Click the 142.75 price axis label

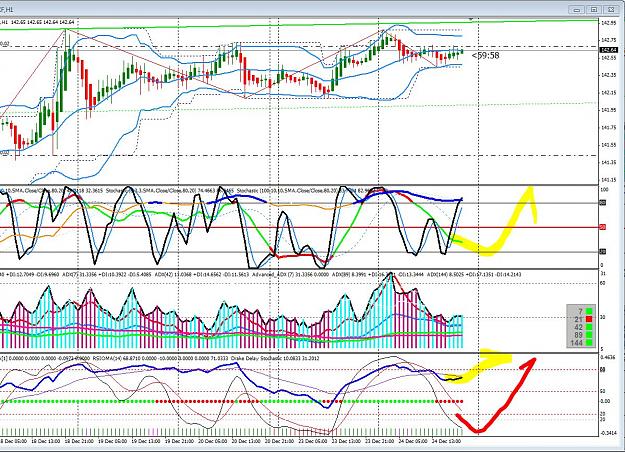point(608,40)
